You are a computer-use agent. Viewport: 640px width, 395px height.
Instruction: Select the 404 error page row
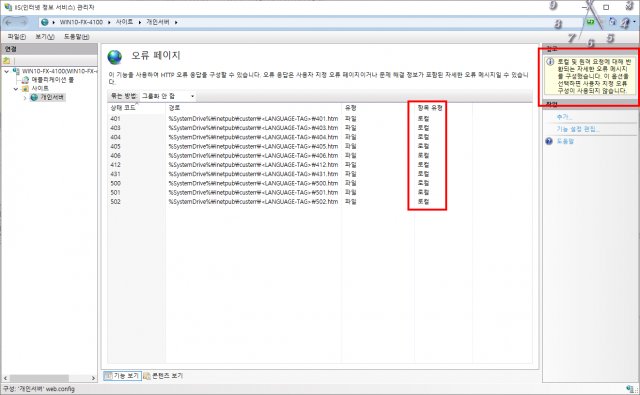pos(320,137)
